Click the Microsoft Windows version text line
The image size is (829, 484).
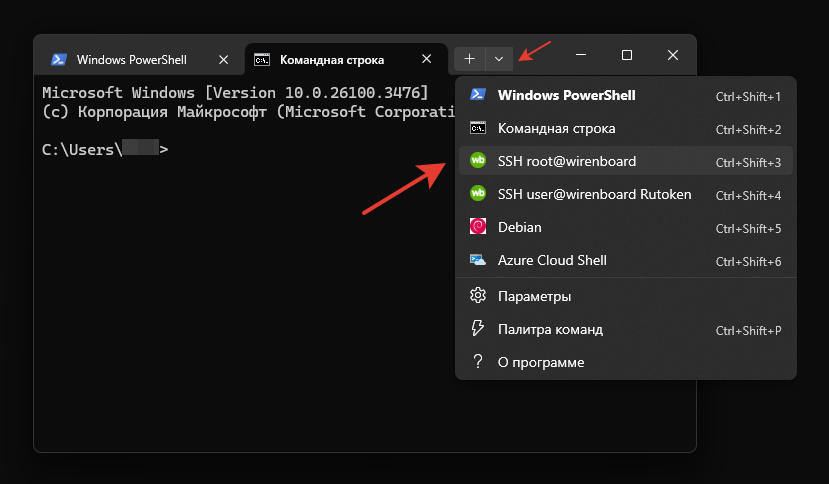pos(235,93)
